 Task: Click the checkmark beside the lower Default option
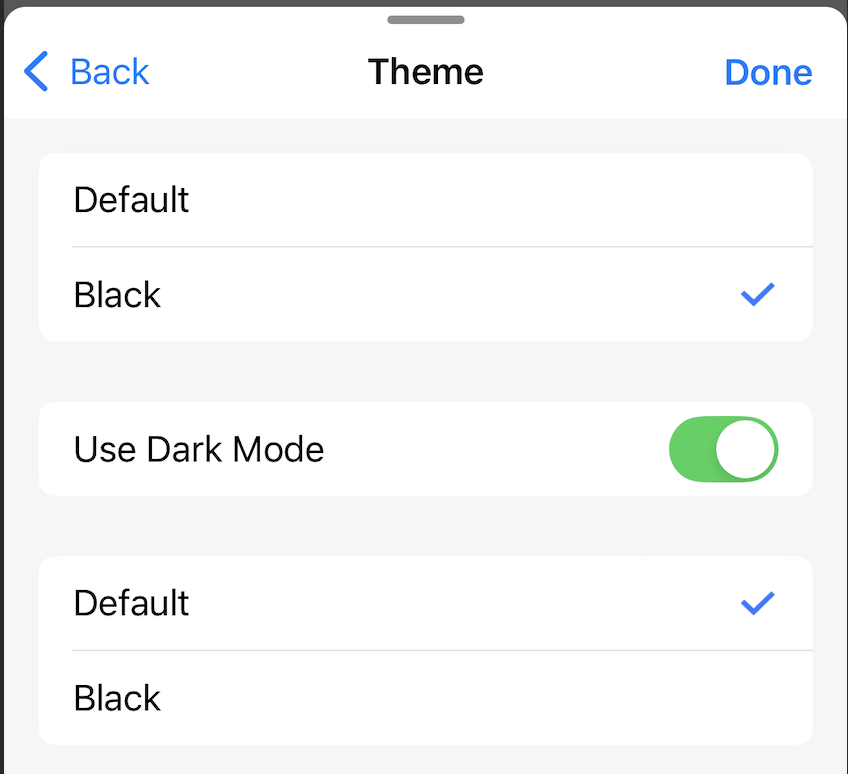757,602
